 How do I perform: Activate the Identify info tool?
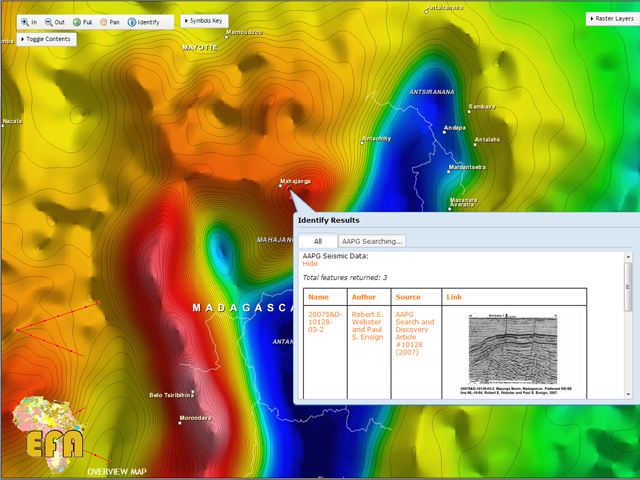[144, 22]
